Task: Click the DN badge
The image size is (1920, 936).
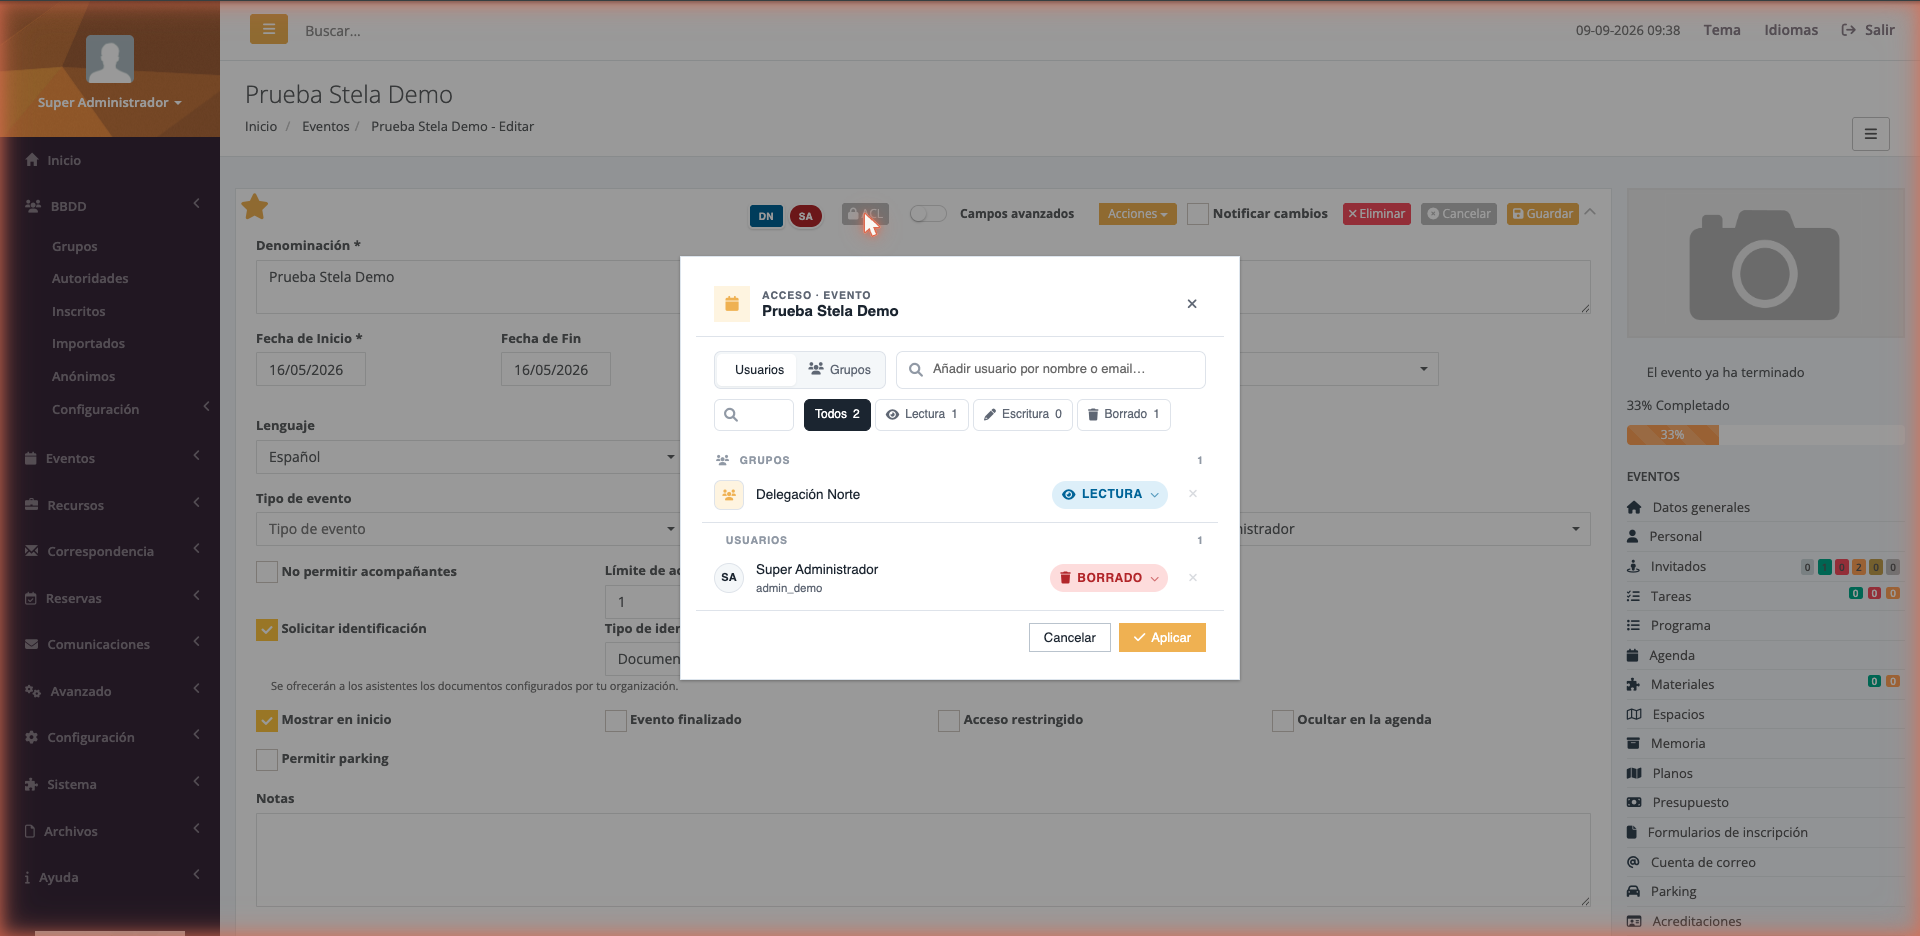Action: (x=766, y=216)
